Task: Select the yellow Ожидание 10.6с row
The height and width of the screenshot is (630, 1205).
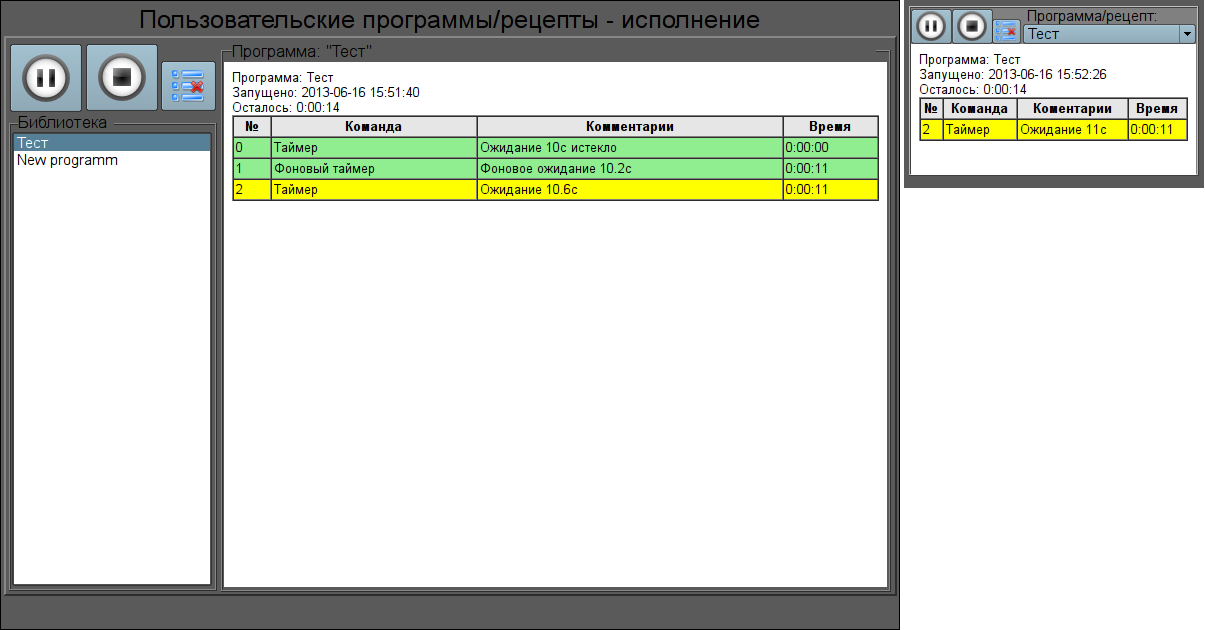Action: [629, 190]
